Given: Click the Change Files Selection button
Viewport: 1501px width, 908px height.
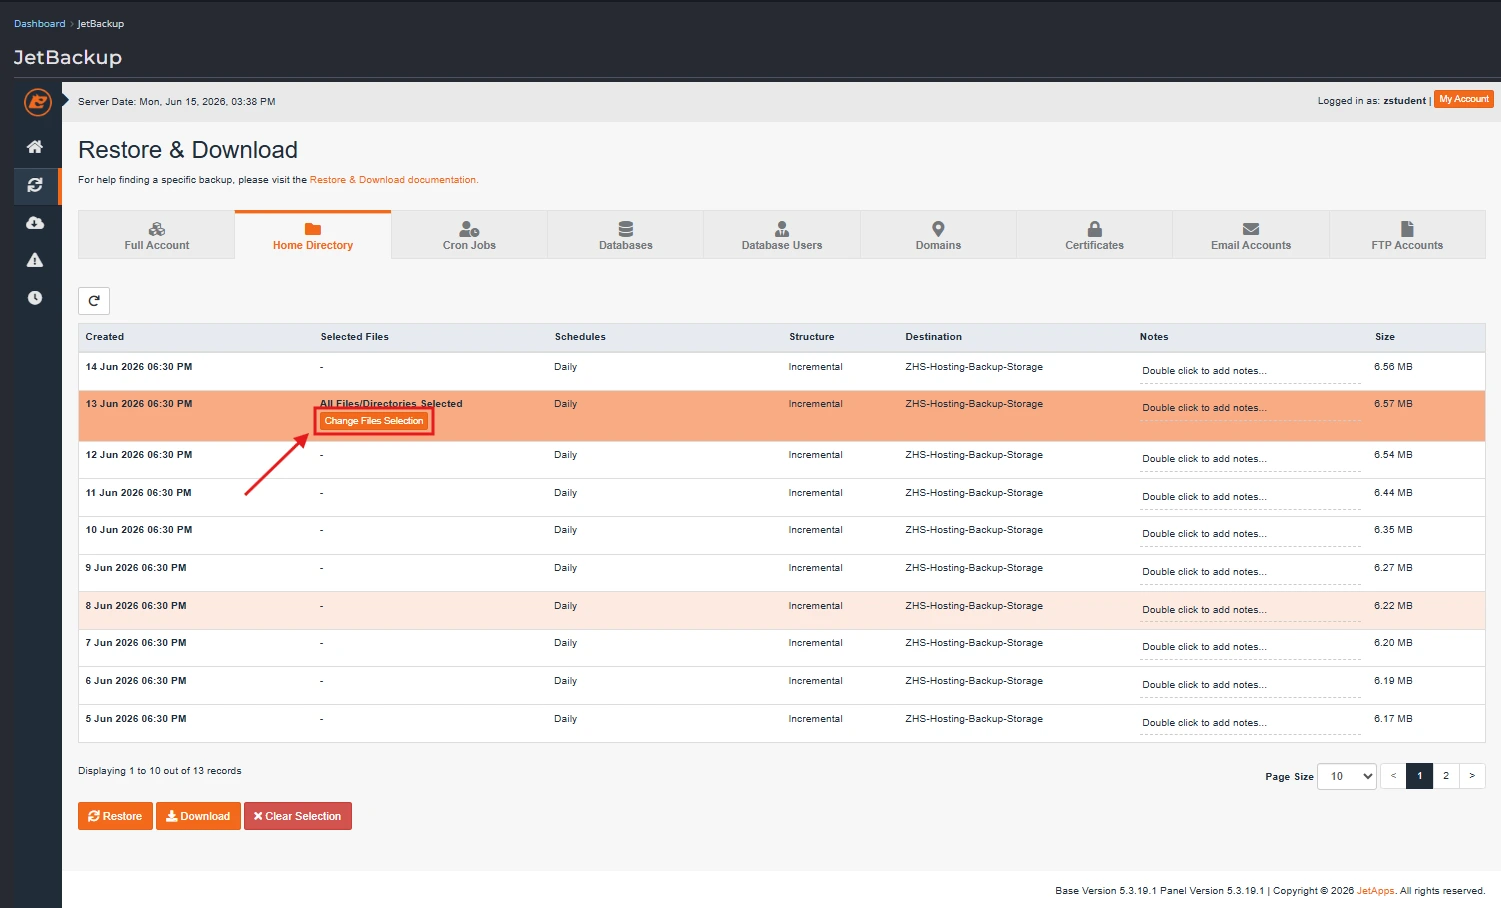Looking at the screenshot, I should (x=374, y=421).
